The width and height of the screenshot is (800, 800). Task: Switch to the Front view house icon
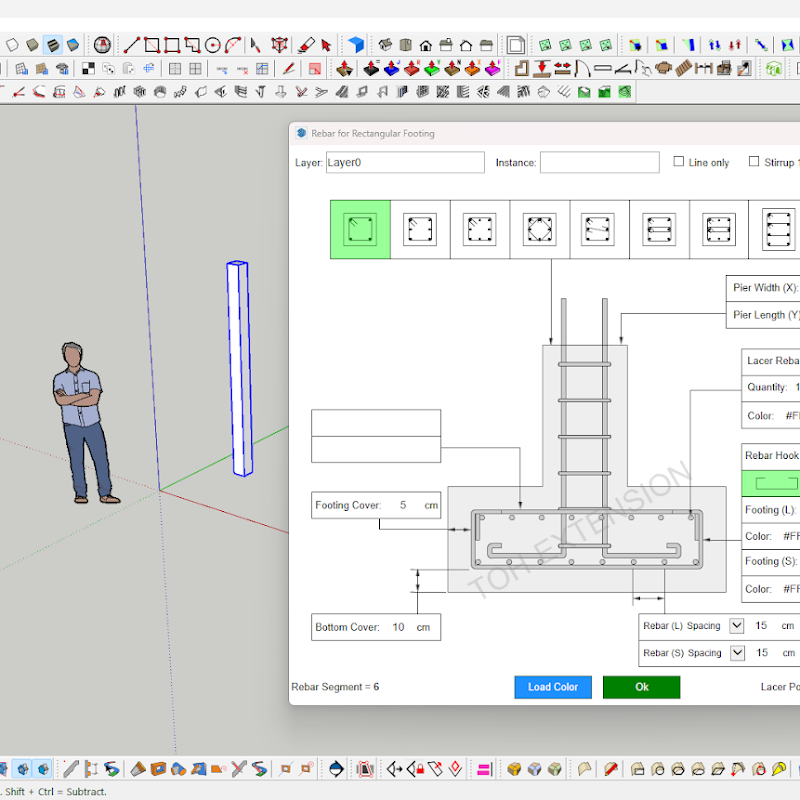[426, 45]
